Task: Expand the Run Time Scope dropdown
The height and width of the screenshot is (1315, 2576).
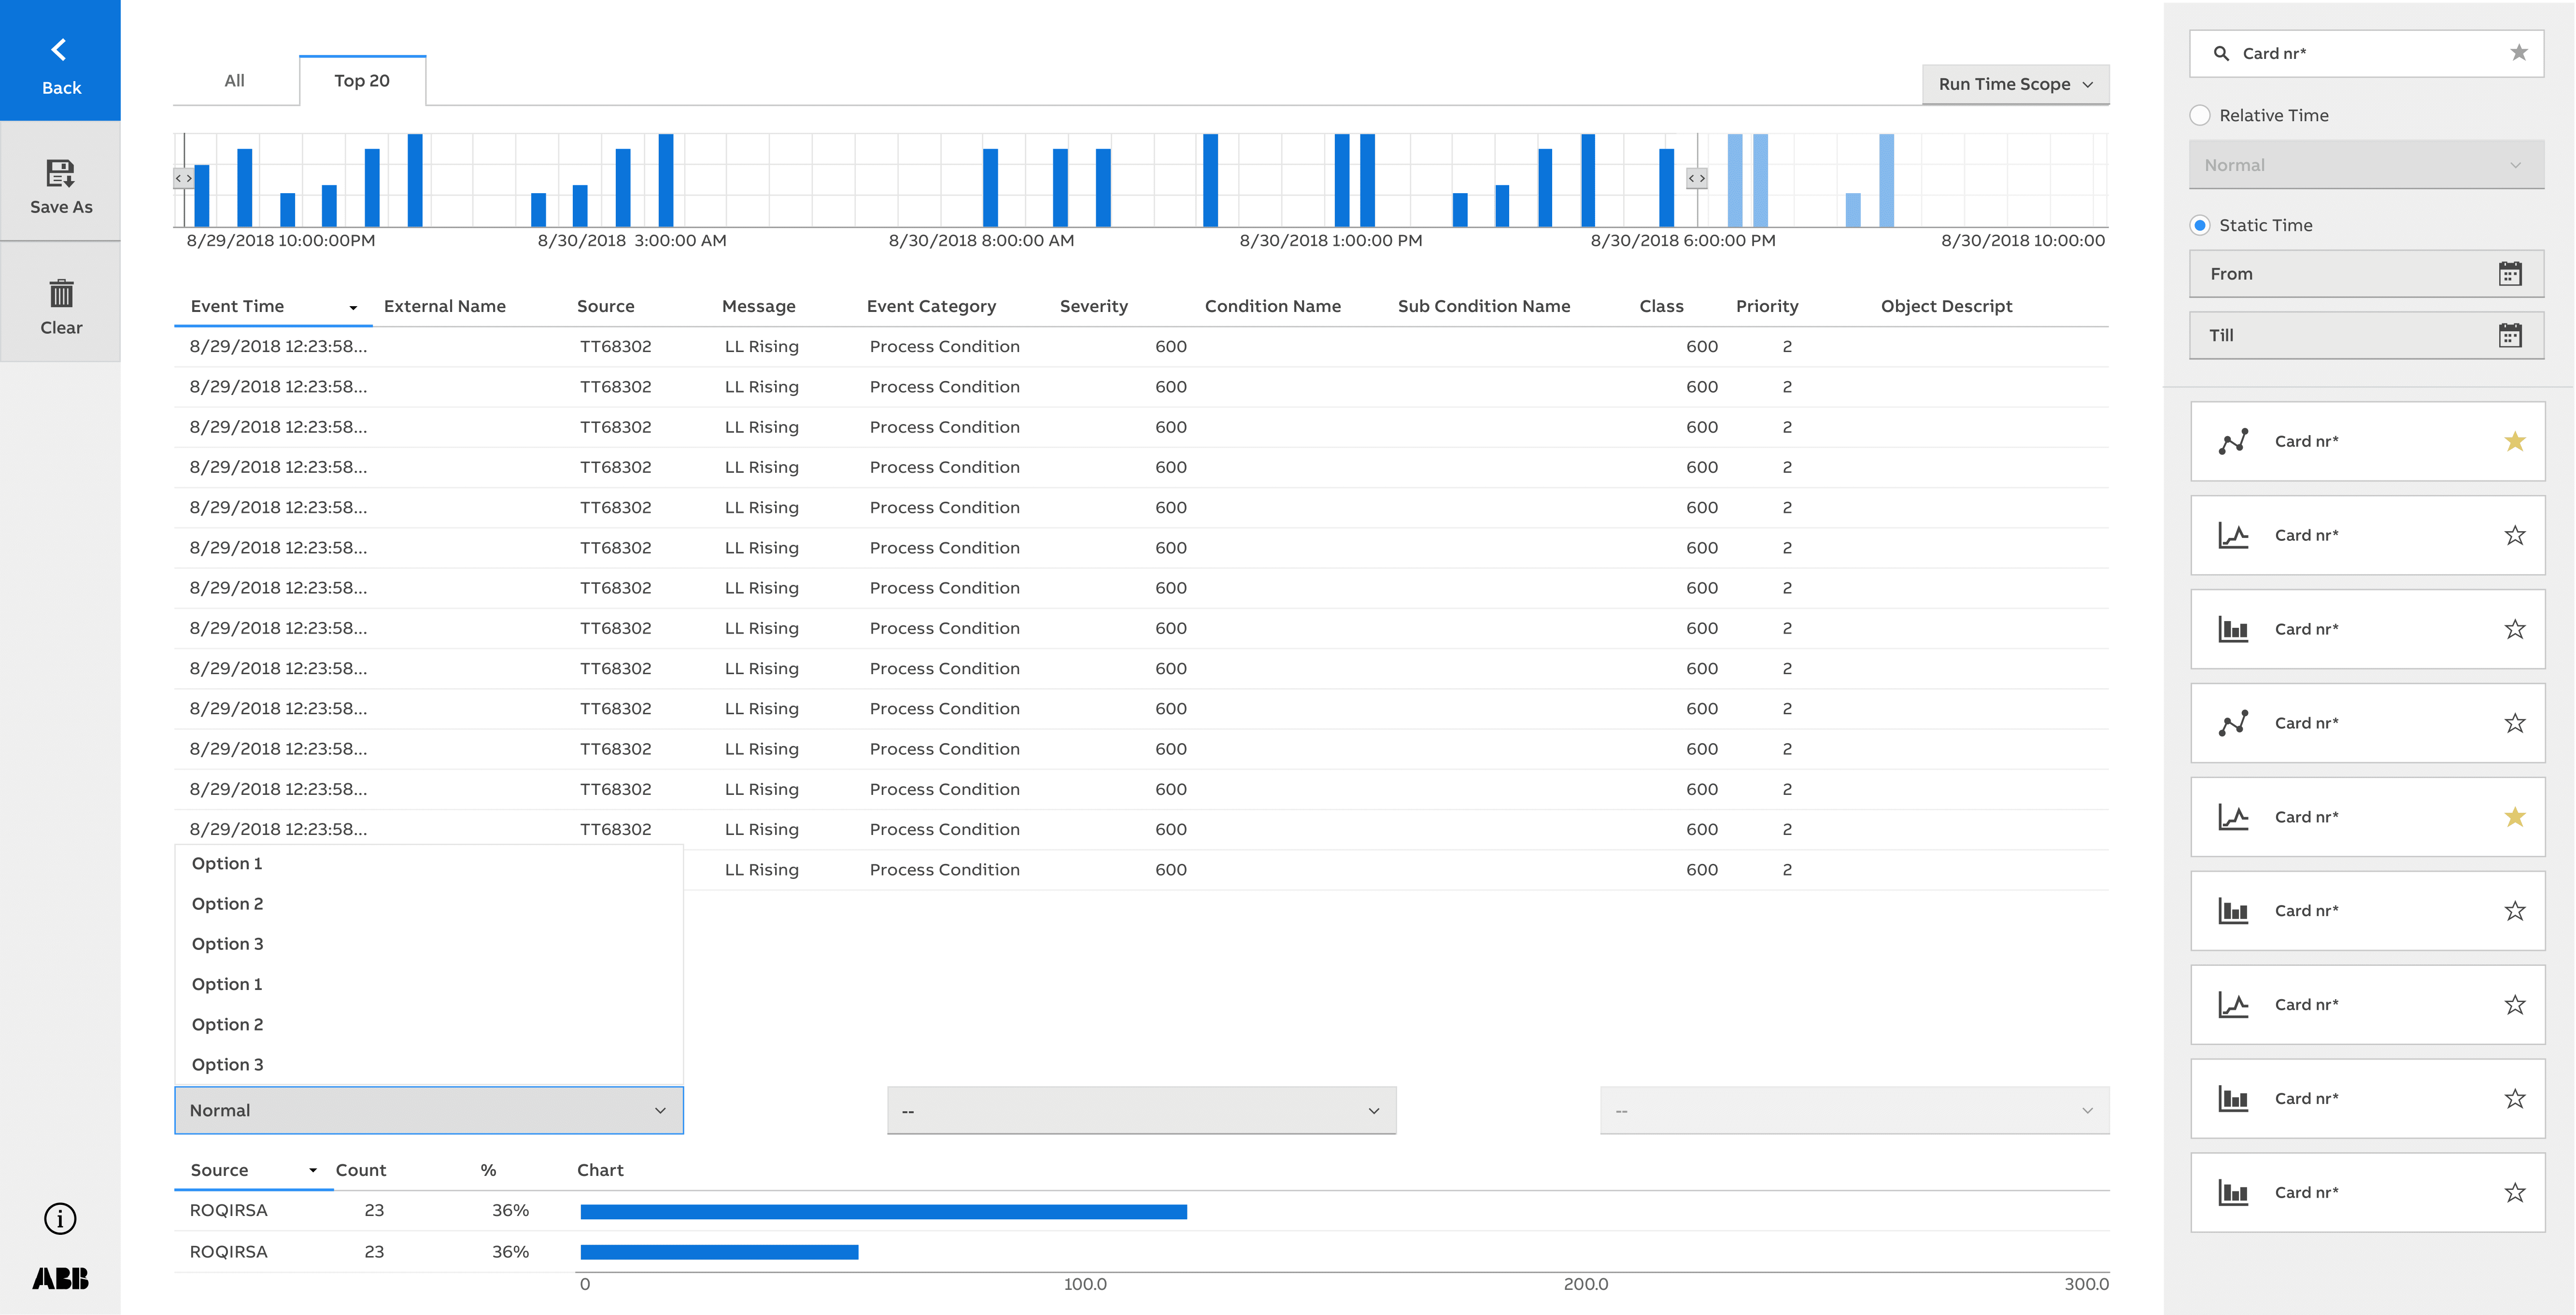Action: coord(2015,84)
